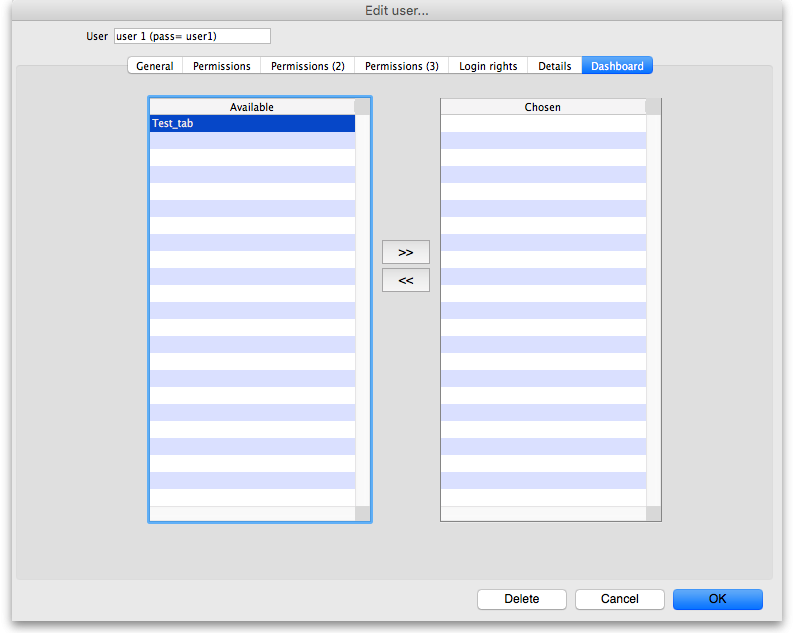
Task: Select the Dashboard tab
Action: 617,66
